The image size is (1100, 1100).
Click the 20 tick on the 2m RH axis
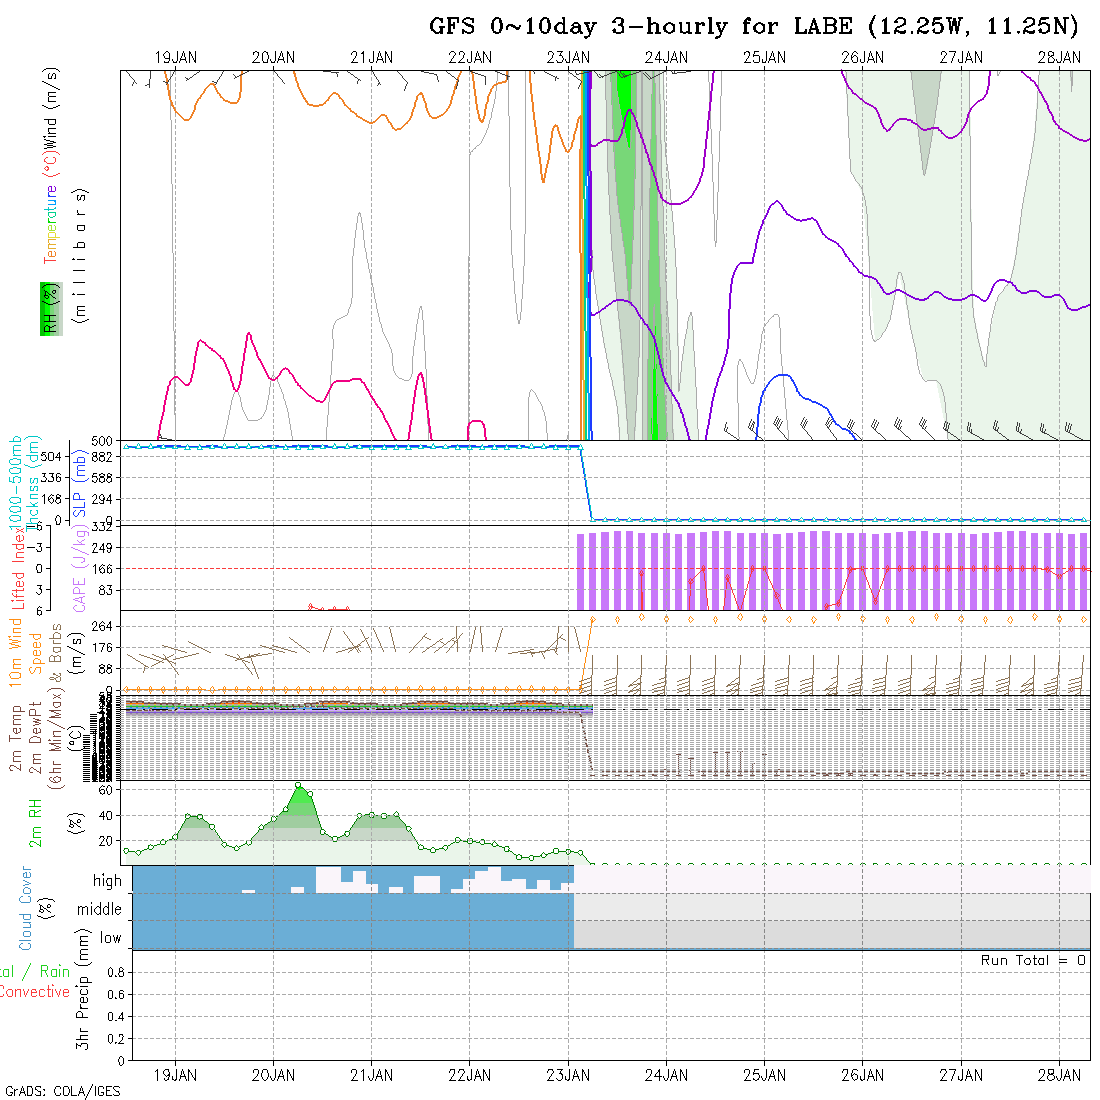point(105,840)
